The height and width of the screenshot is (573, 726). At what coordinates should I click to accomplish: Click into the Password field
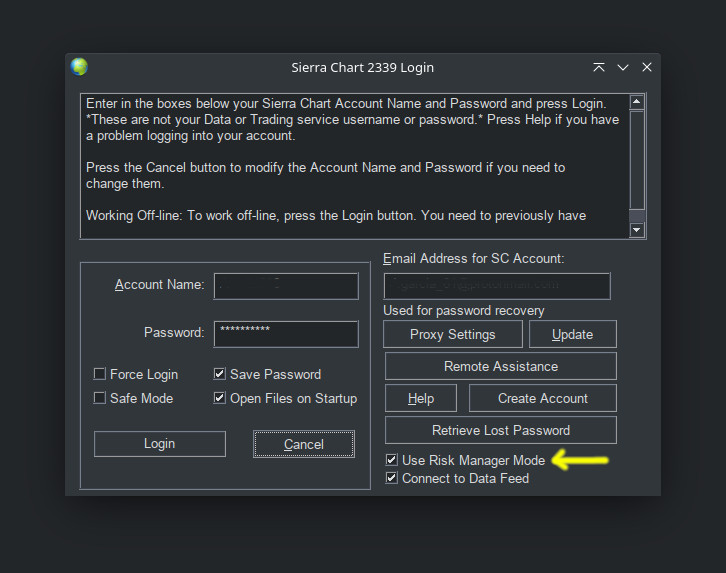(286, 334)
